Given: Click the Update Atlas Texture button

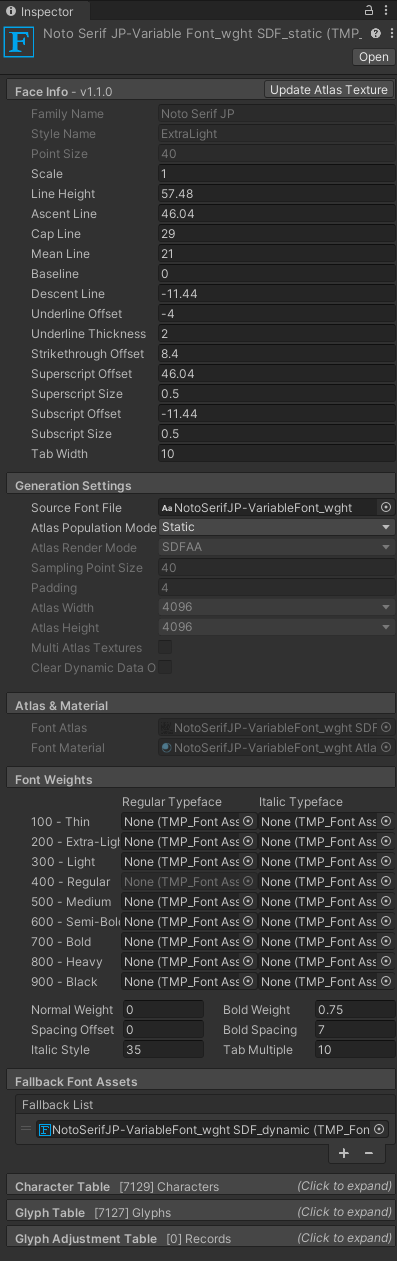Looking at the screenshot, I should coord(329,90).
